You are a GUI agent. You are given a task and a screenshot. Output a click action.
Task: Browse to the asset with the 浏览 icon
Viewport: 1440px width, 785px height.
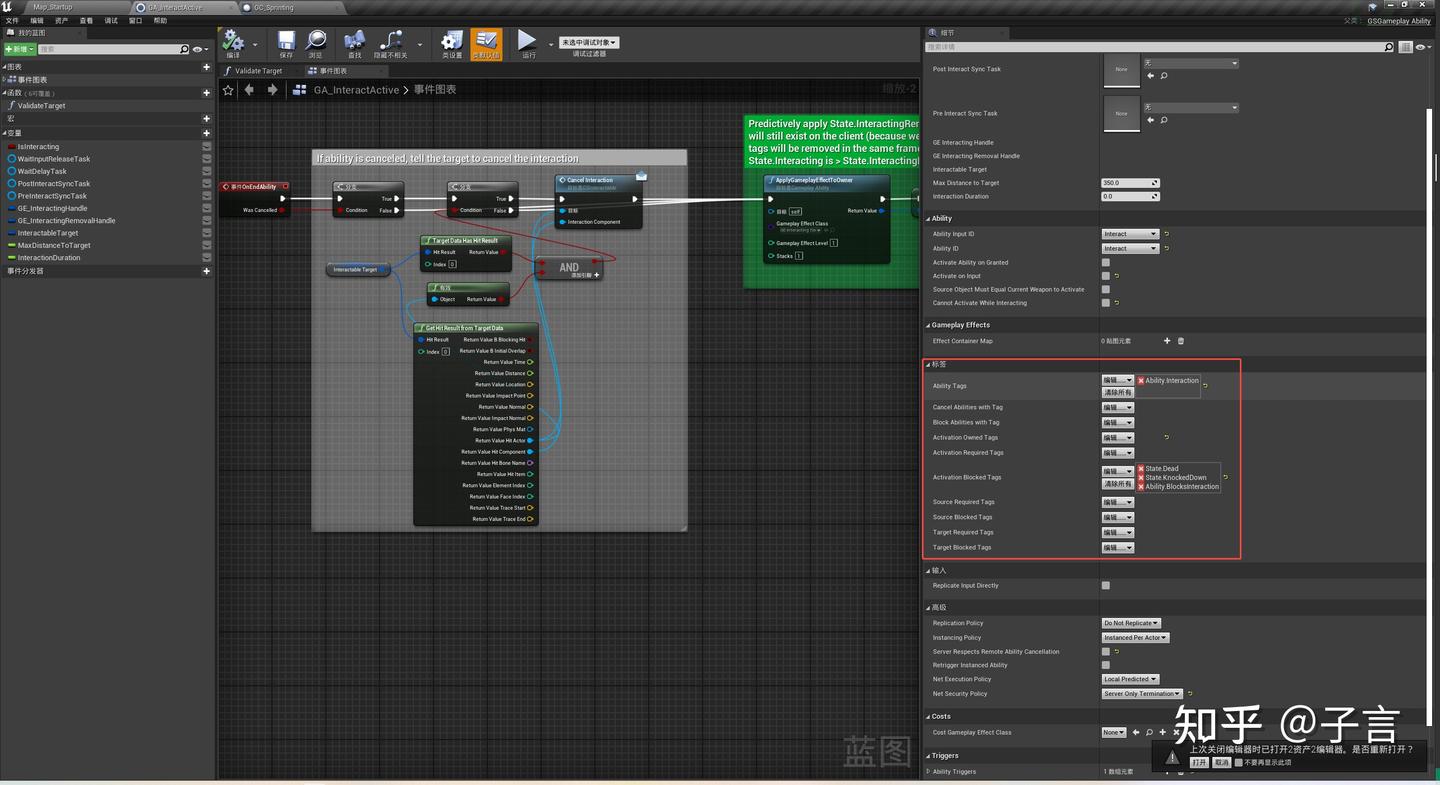[315, 42]
